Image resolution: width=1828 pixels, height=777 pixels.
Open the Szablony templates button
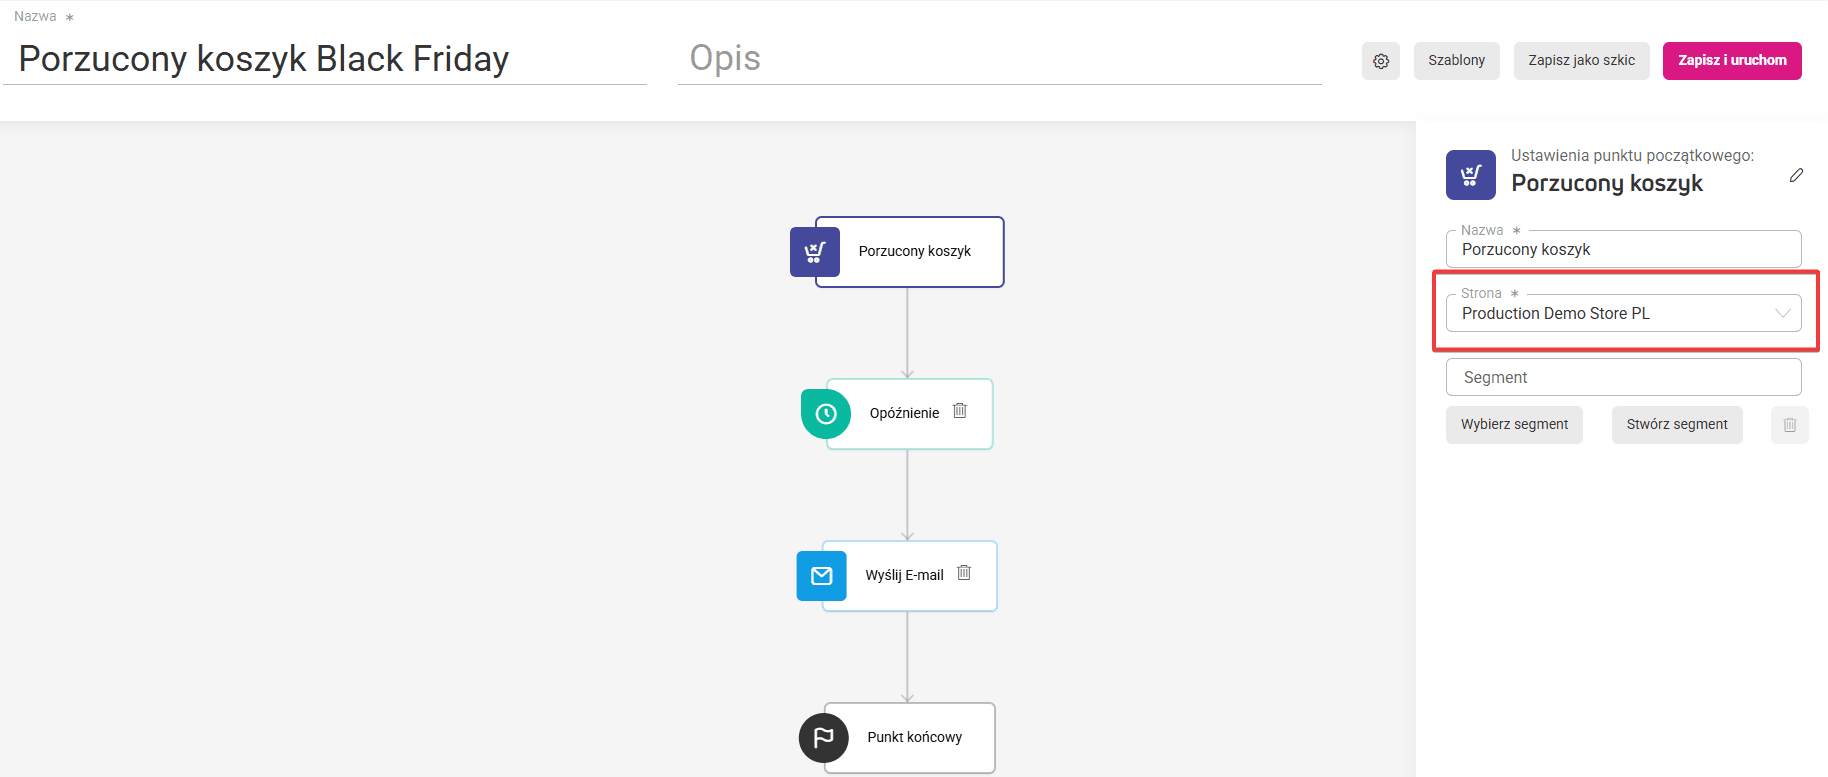[1457, 61]
